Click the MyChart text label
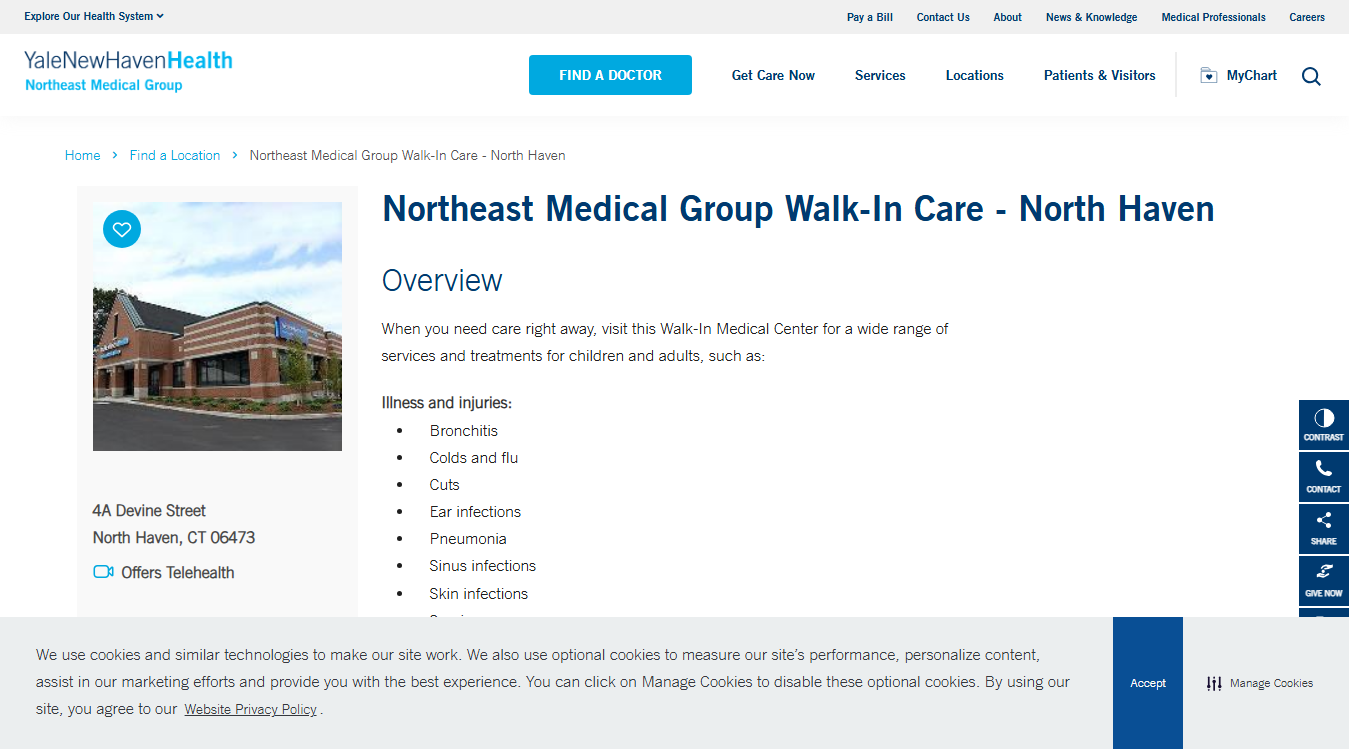This screenshot has height=749, width=1349. coord(1252,75)
